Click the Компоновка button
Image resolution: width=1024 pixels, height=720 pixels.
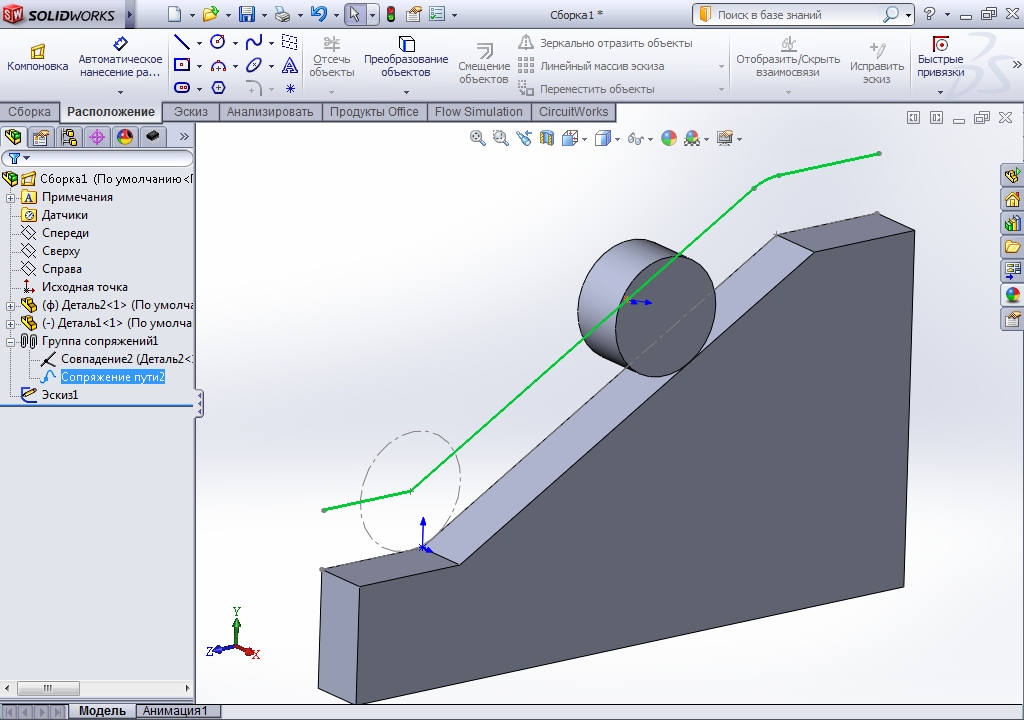click(x=38, y=58)
